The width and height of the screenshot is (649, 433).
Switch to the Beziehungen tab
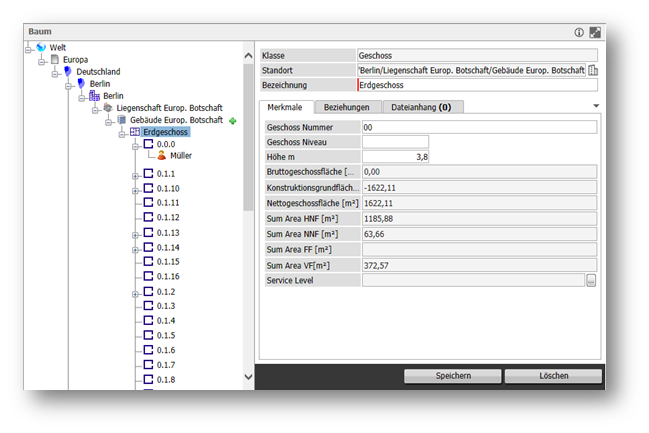pyautogui.click(x=347, y=107)
